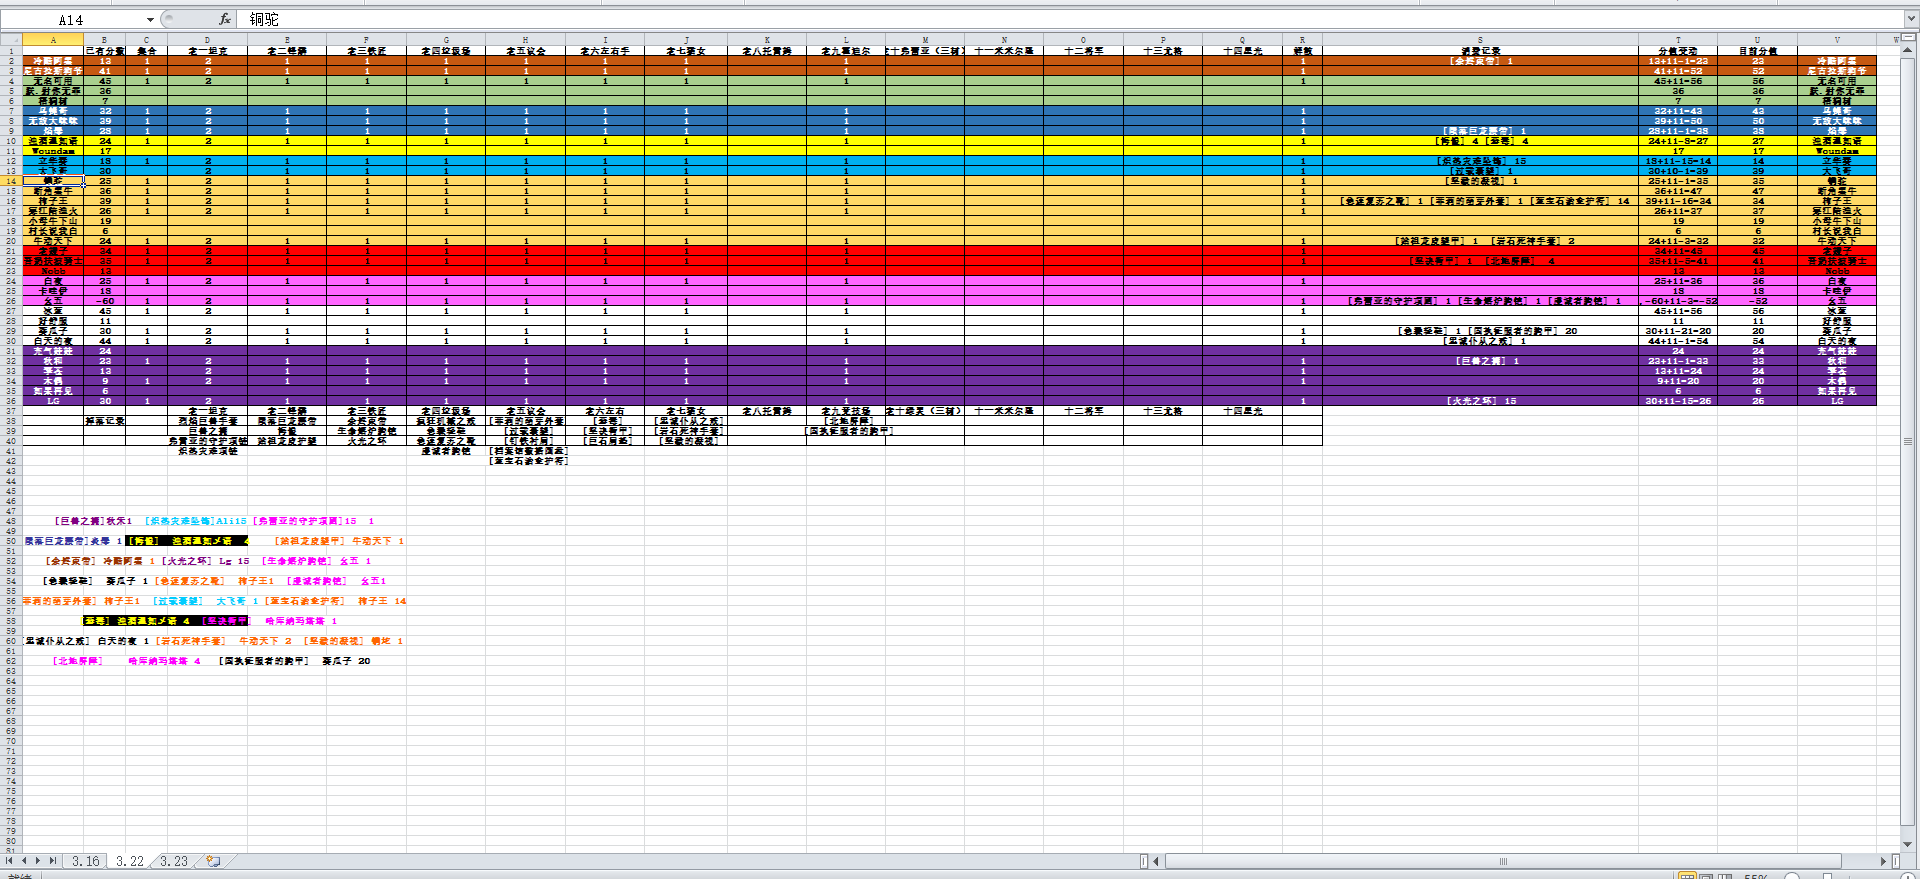Click the horizontal scrollbar right arrow
Image resolution: width=1920 pixels, height=879 pixels.
[x=1883, y=861]
